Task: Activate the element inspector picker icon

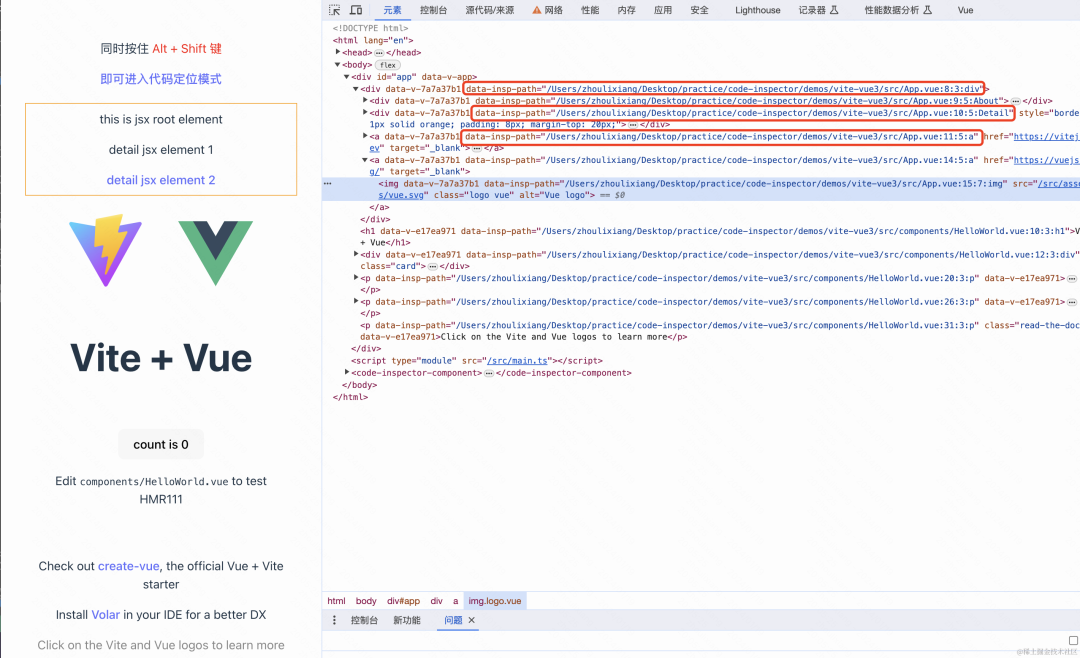Action: coord(334,10)
